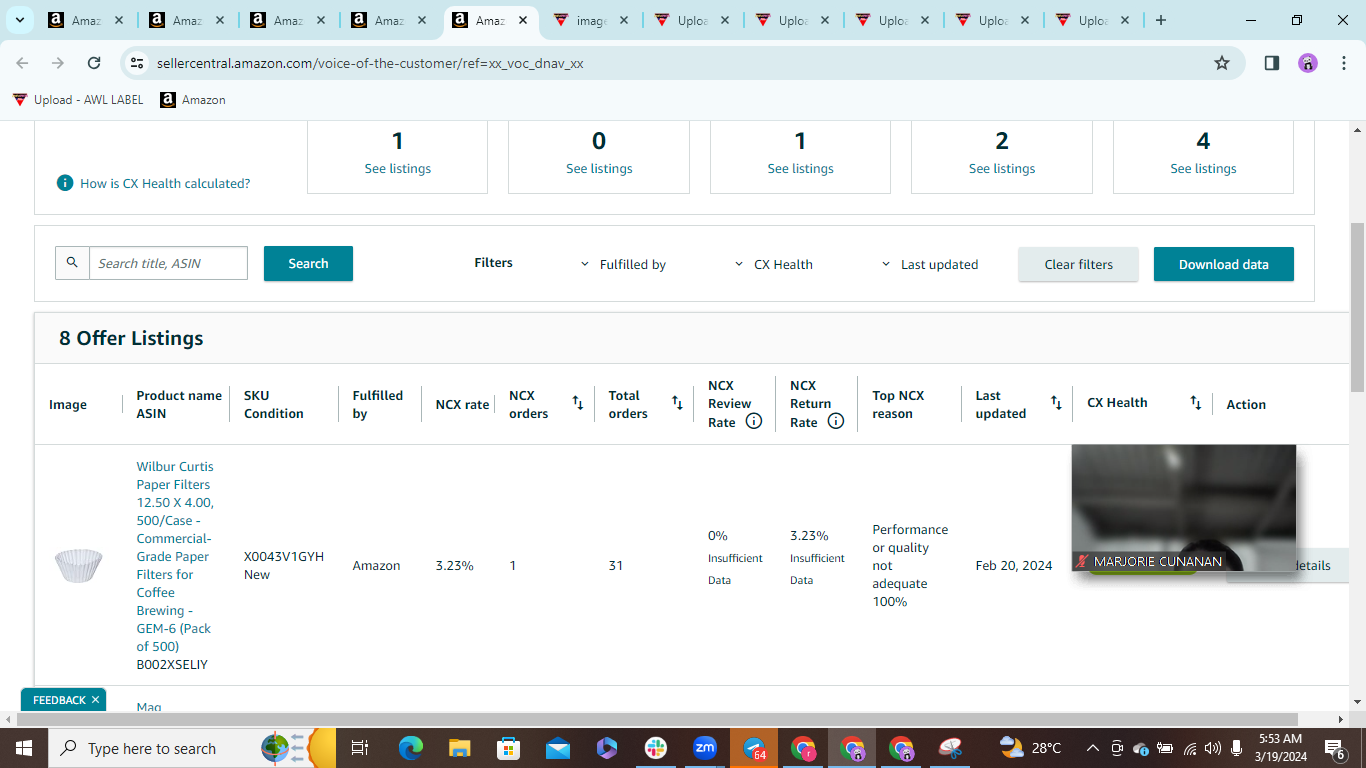Close the "image" browser tab

pos(624,20)
